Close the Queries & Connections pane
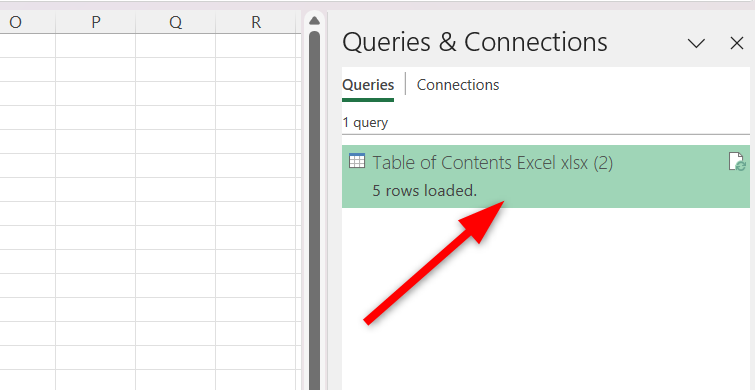This screenshot has width=755, height=390. point(737,43)
